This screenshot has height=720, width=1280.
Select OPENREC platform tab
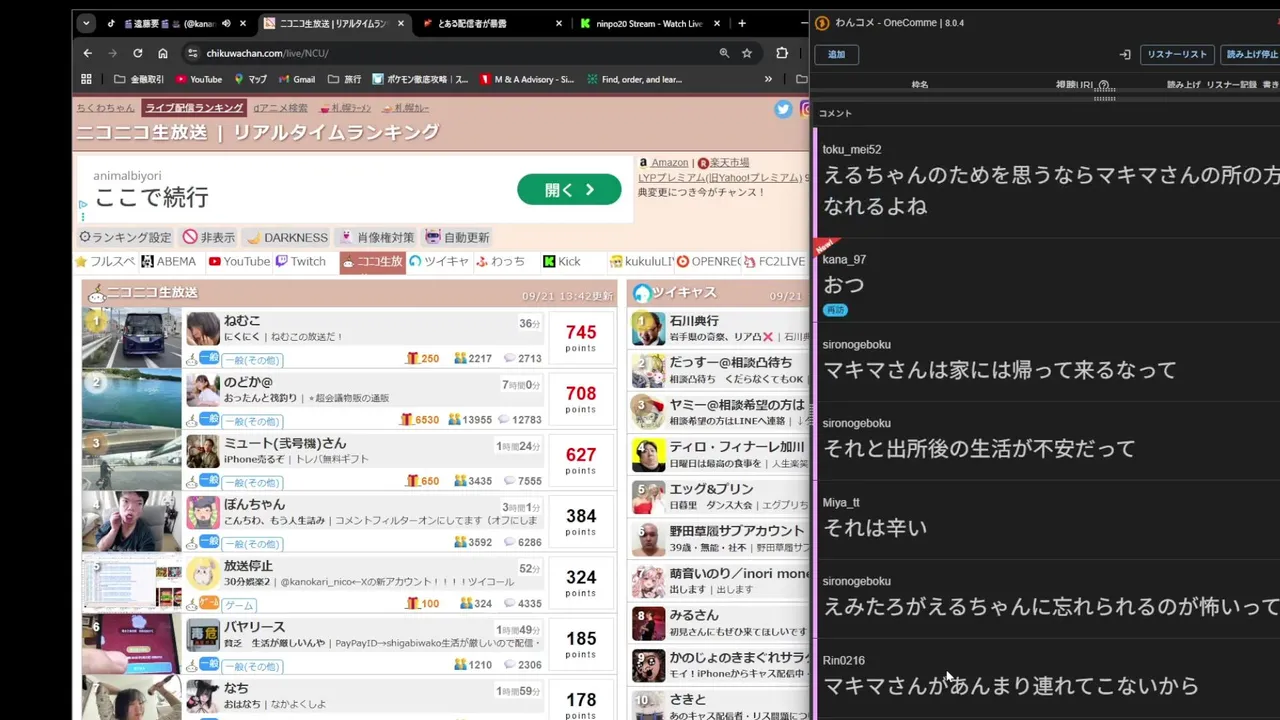(708, 261)
